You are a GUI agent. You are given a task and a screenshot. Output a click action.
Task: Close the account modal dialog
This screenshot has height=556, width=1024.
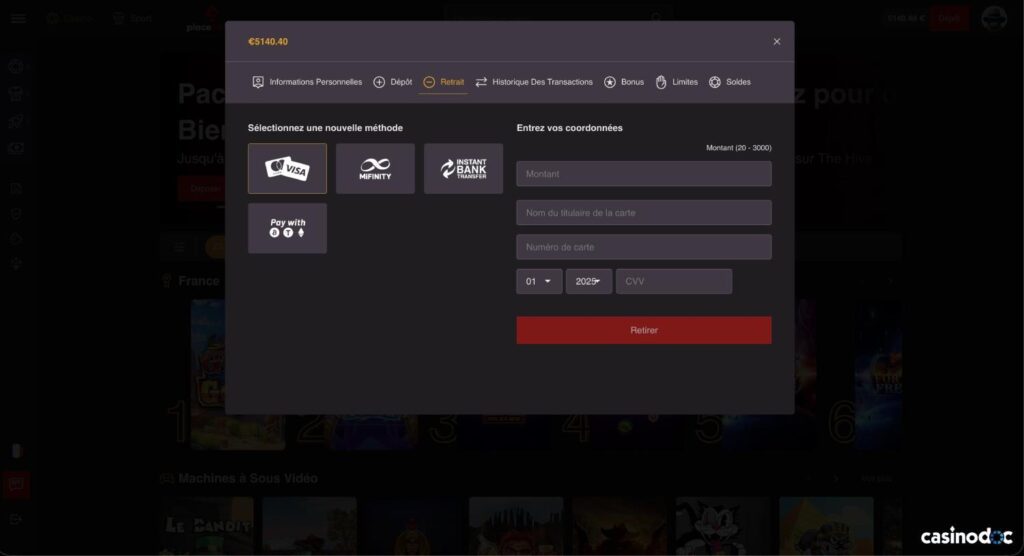pos(777,42)
